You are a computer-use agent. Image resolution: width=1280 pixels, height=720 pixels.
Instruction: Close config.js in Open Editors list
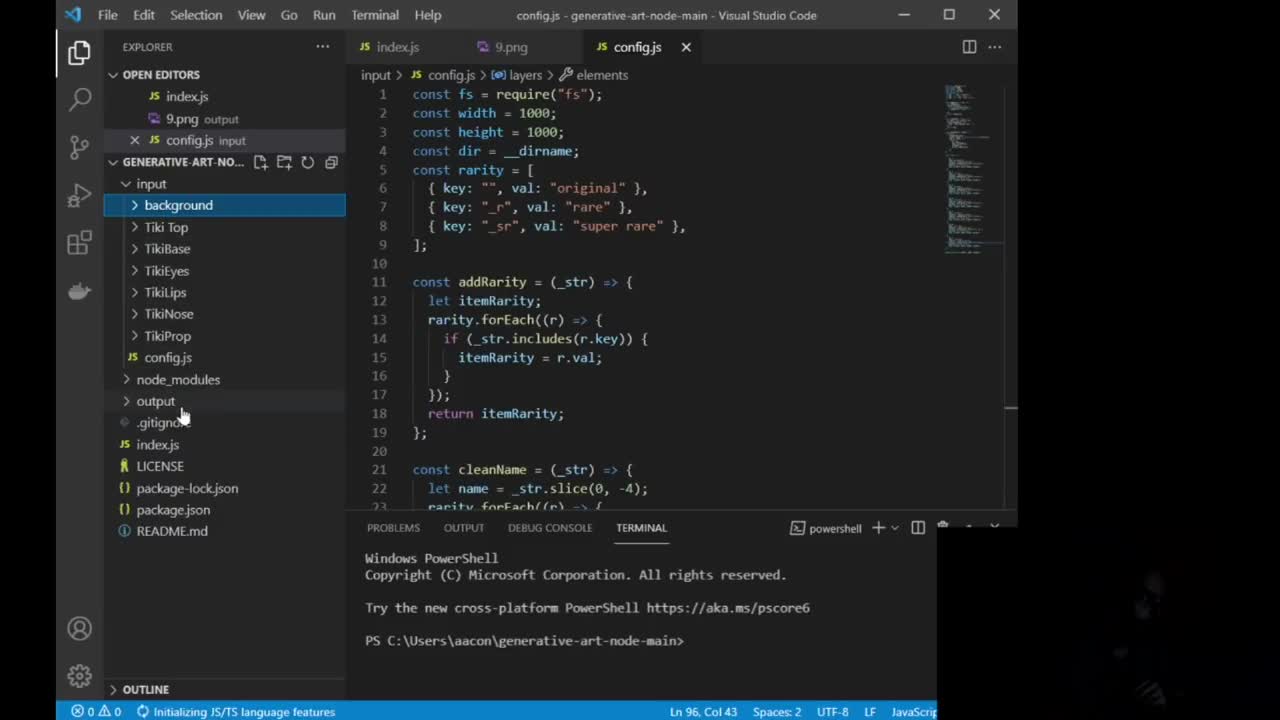[x=135, y=140]
